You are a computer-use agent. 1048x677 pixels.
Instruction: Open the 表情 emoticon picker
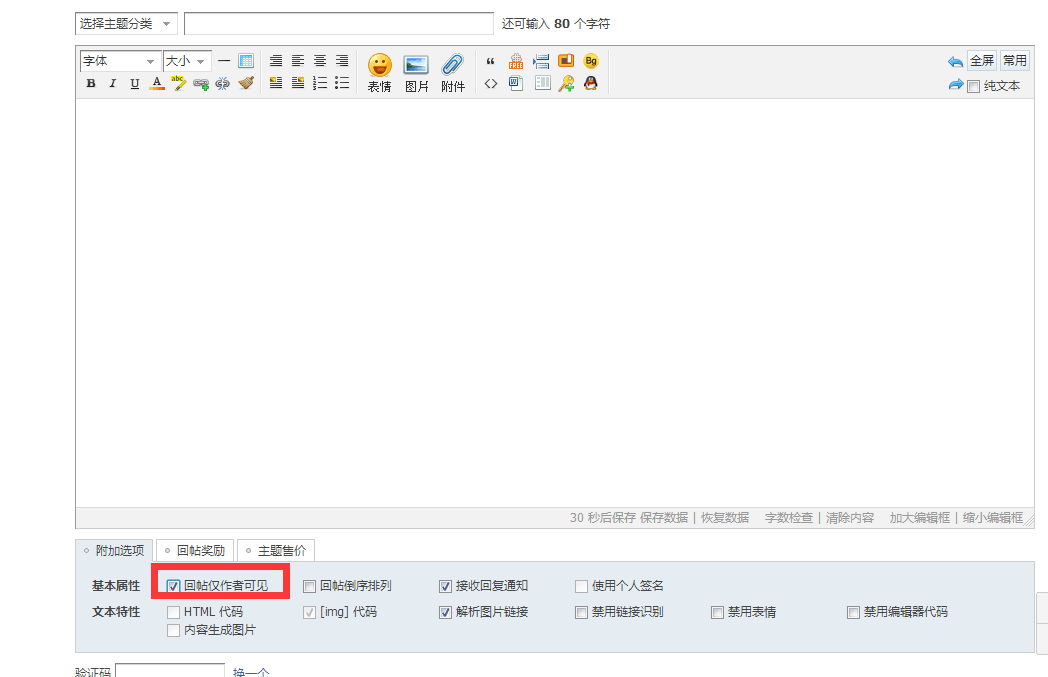click(x=380, y=73)
